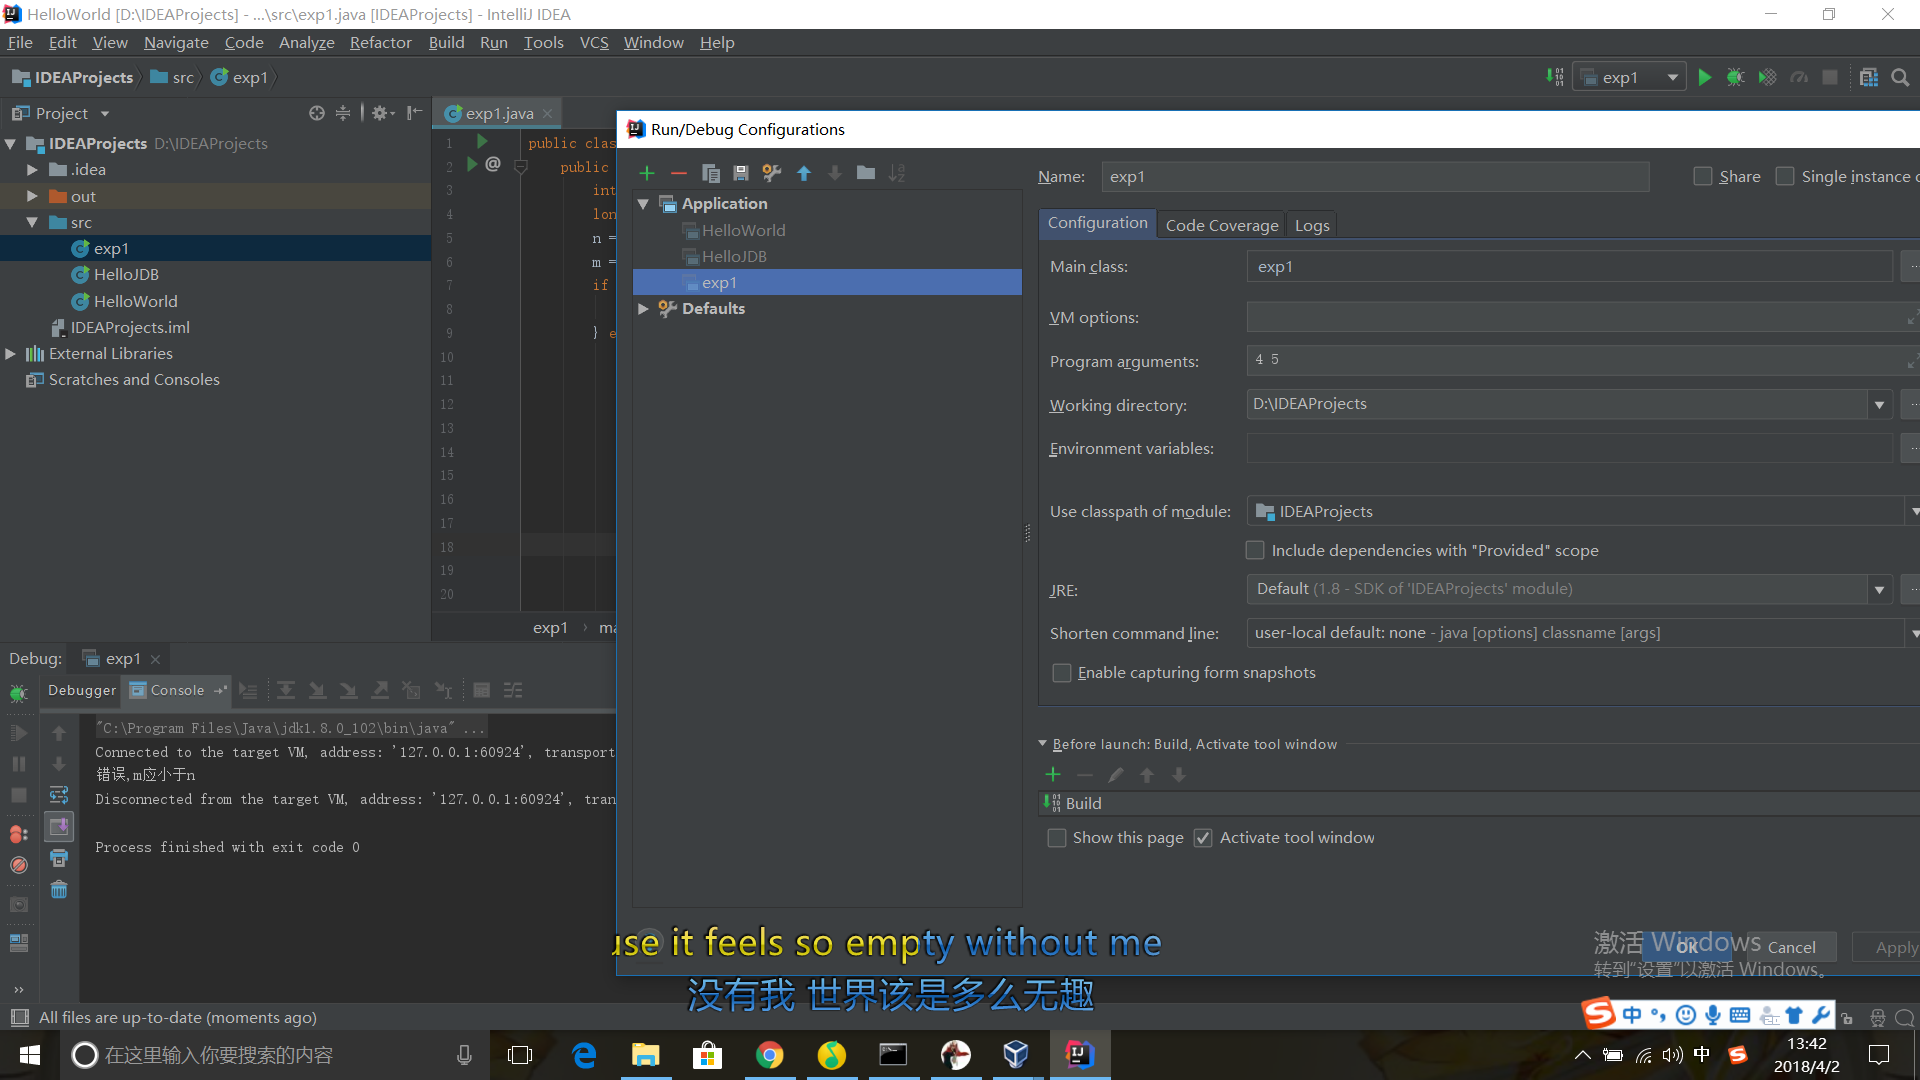Open HelloJDB class in the Project tree

point(126,275)
